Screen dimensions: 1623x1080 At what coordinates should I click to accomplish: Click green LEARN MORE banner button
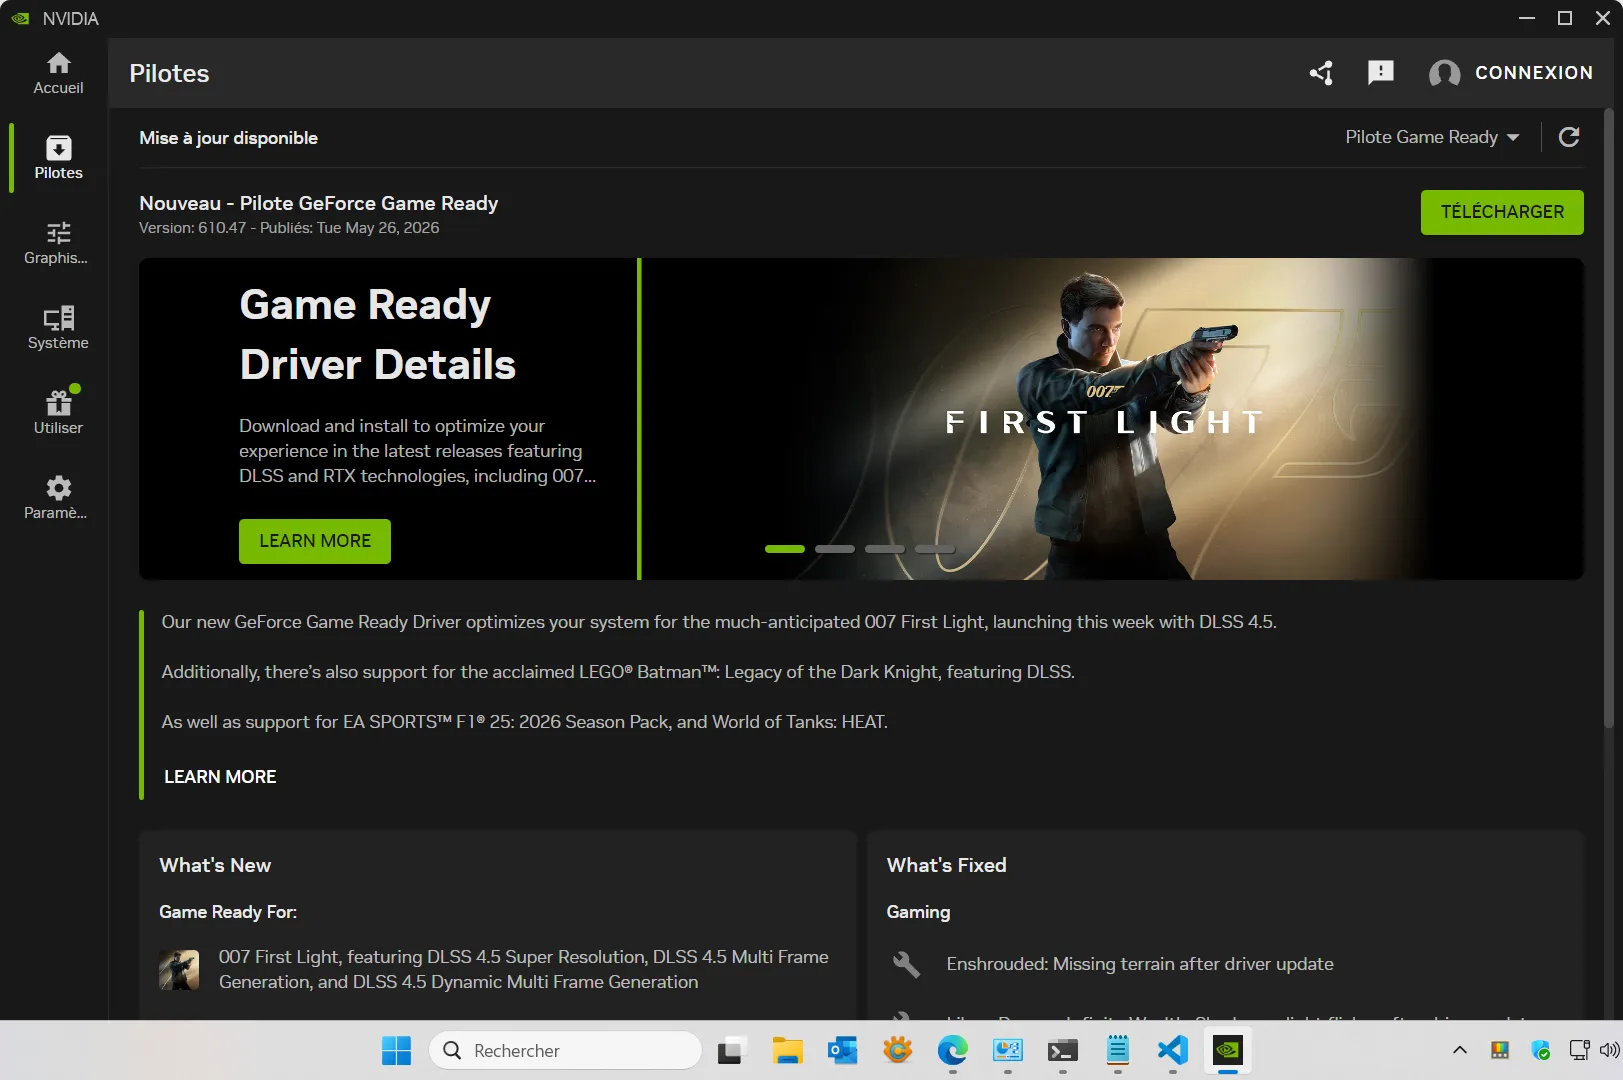click(x=315, y=541)
